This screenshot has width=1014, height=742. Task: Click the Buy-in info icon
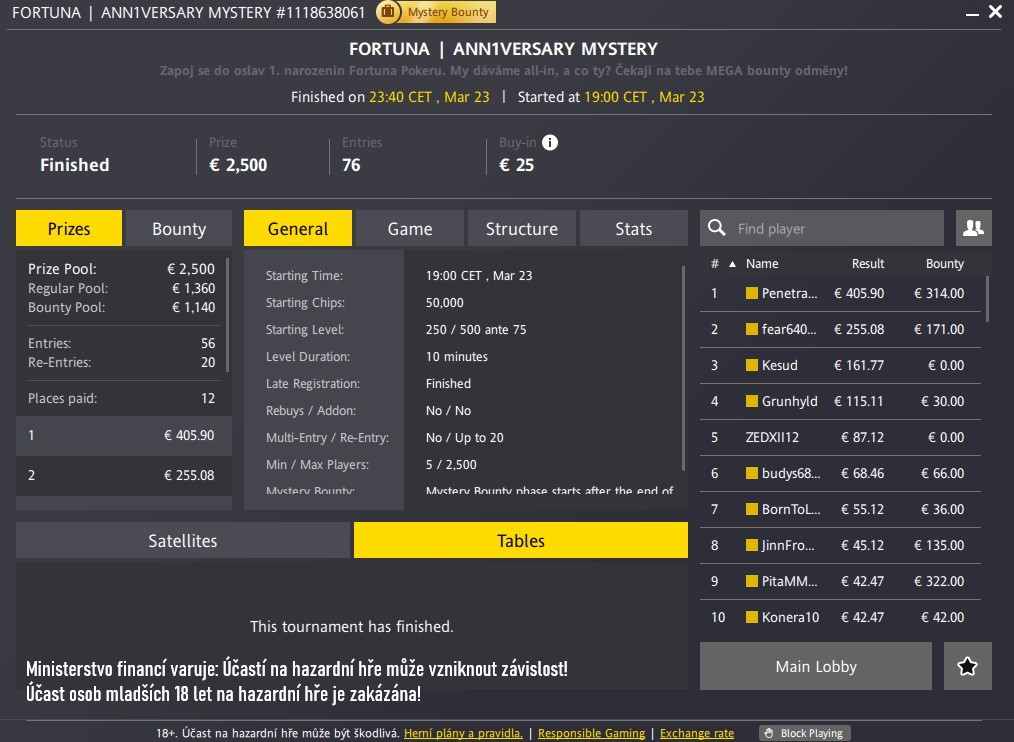550,143
